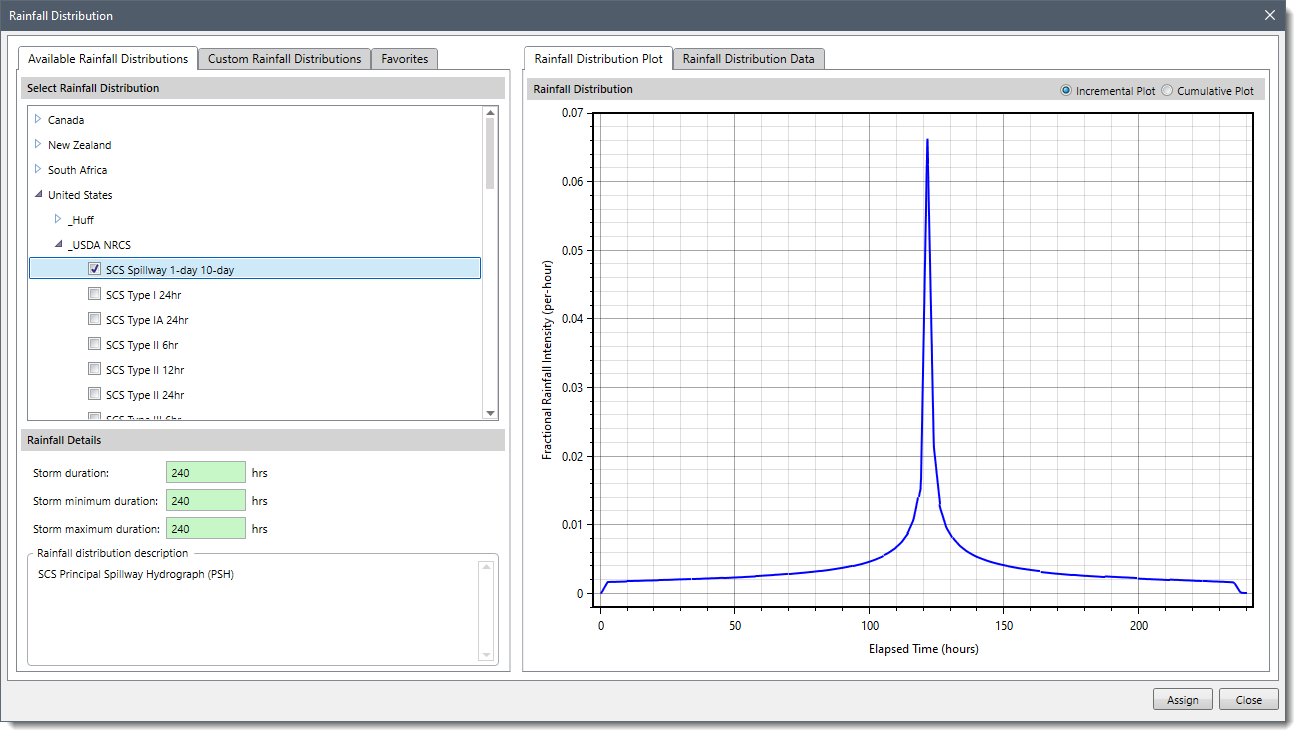Expand the New Zealand tree node
Screen dimensions: 1301x737
click(37, 144)
